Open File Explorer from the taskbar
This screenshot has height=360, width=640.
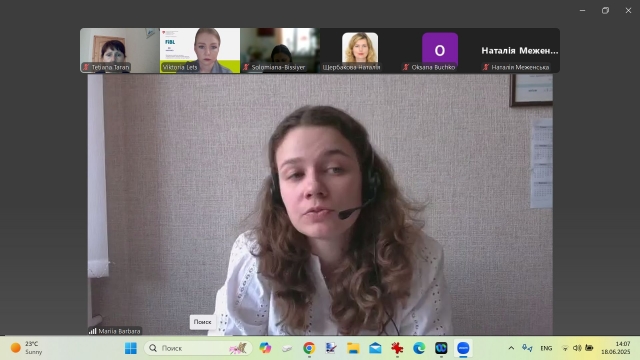pyautogui.click(x=353, y=348)
